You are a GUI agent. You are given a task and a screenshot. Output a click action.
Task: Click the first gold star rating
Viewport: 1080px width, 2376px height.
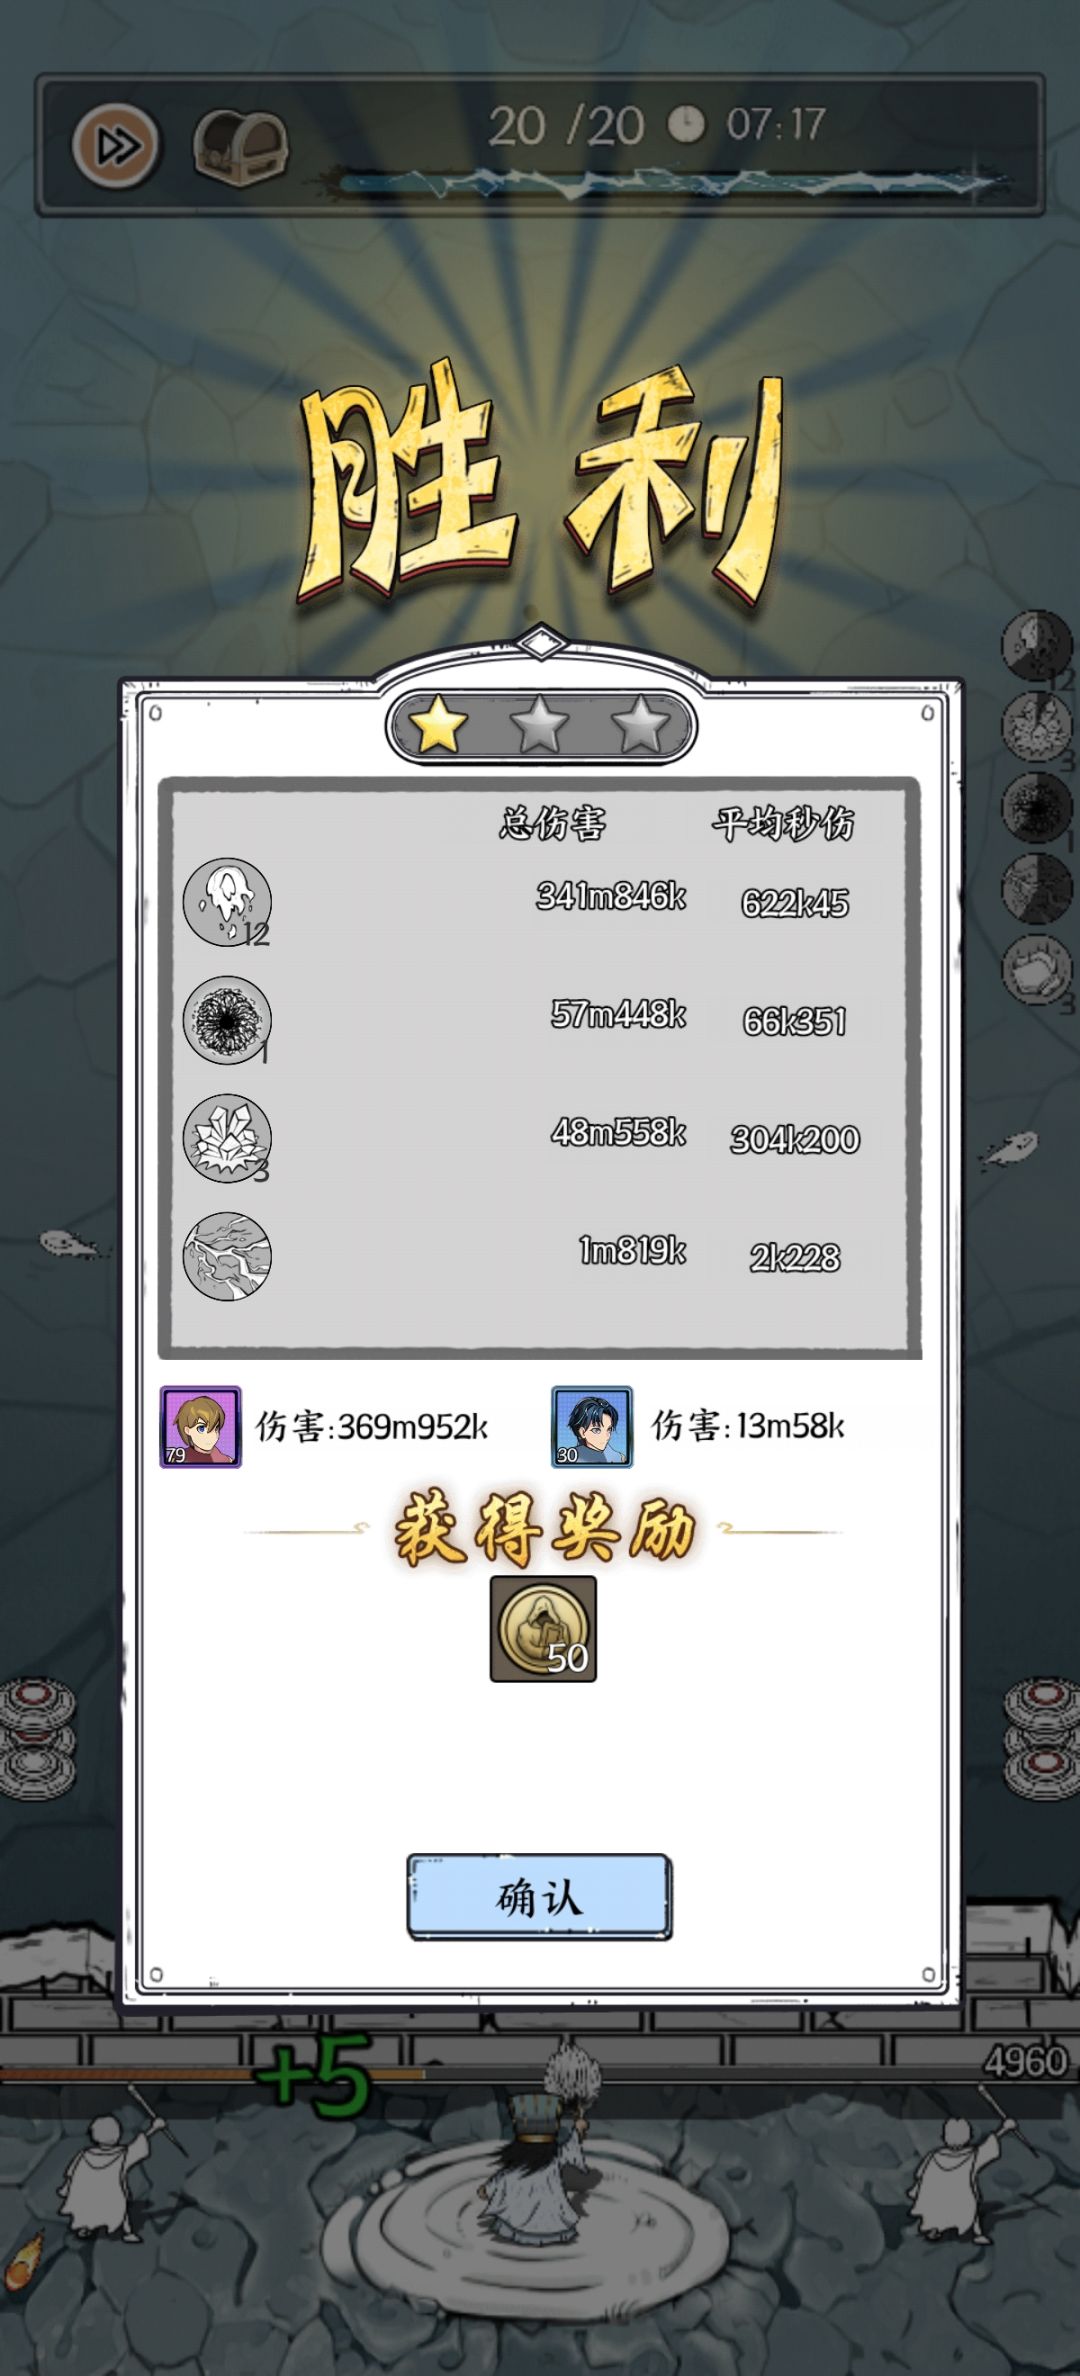point(439,724)
